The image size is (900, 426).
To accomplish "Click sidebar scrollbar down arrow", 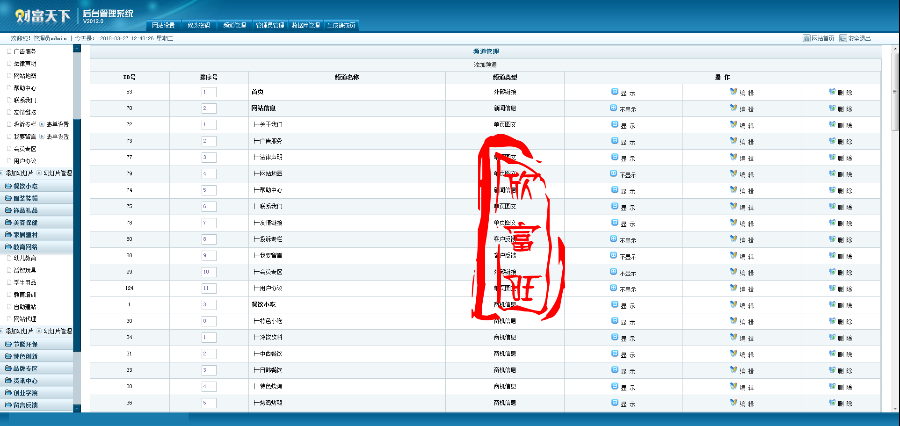I will [77, 408].
